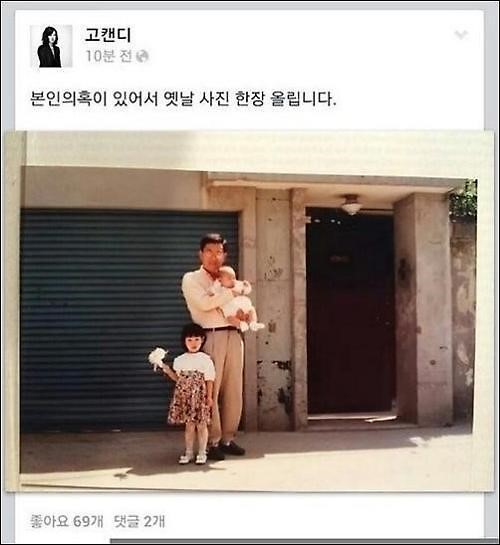The image size is (500, 545).
Task: Open the 고캔디 profile picture
Action: pyautogui.click(x=51, y=46)
